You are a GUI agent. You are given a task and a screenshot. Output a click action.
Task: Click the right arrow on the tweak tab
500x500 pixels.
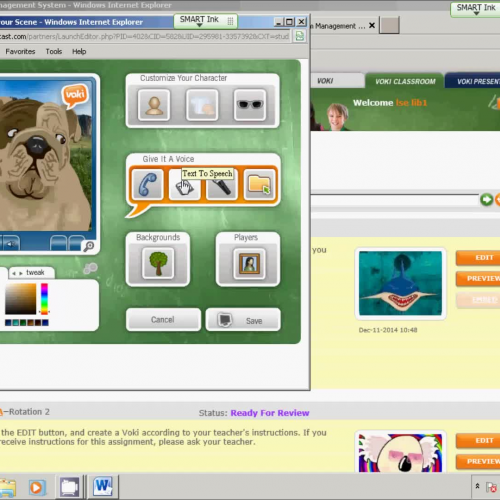coord(21,273)
